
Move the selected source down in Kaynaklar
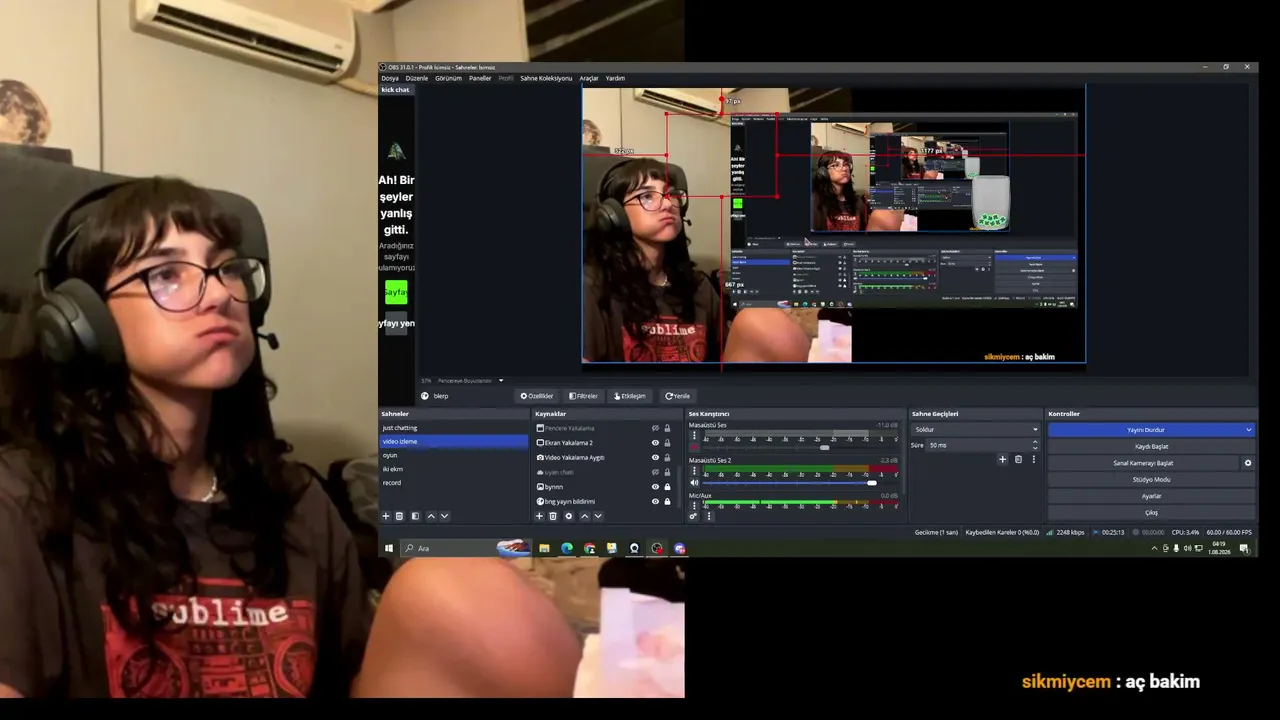click(598, 516)
